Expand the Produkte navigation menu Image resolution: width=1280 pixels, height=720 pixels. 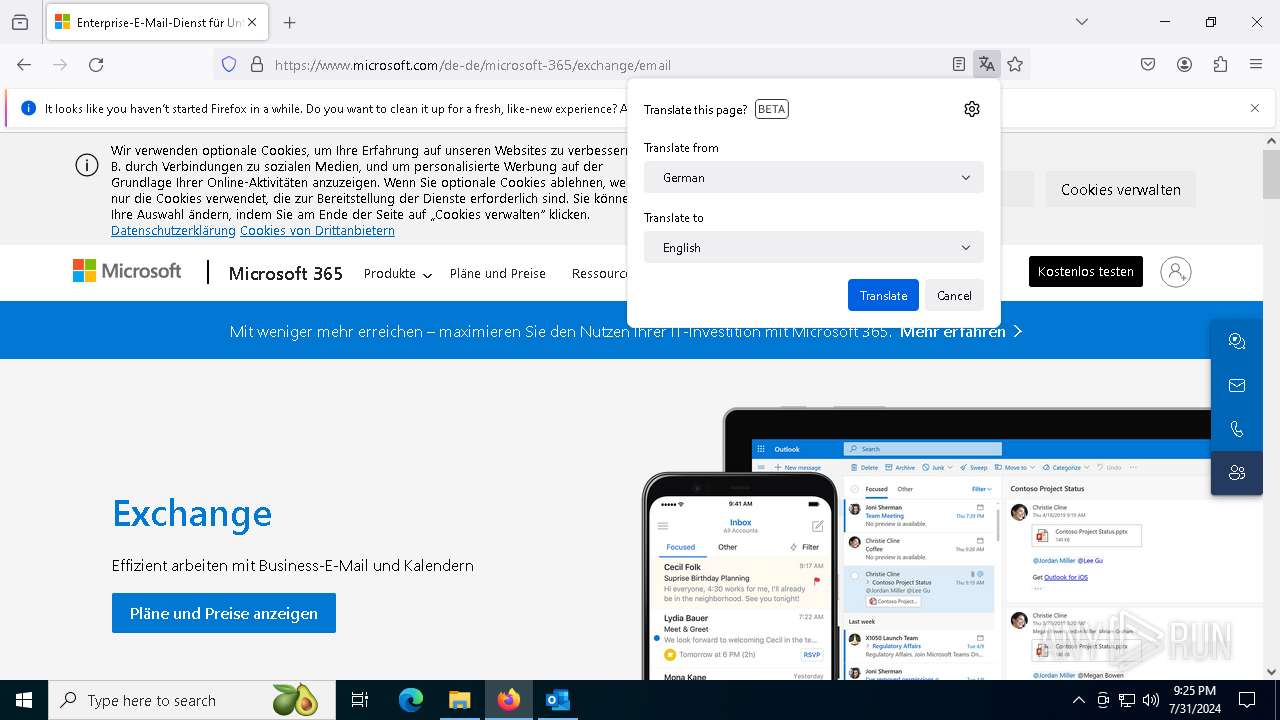coord(397,273)
